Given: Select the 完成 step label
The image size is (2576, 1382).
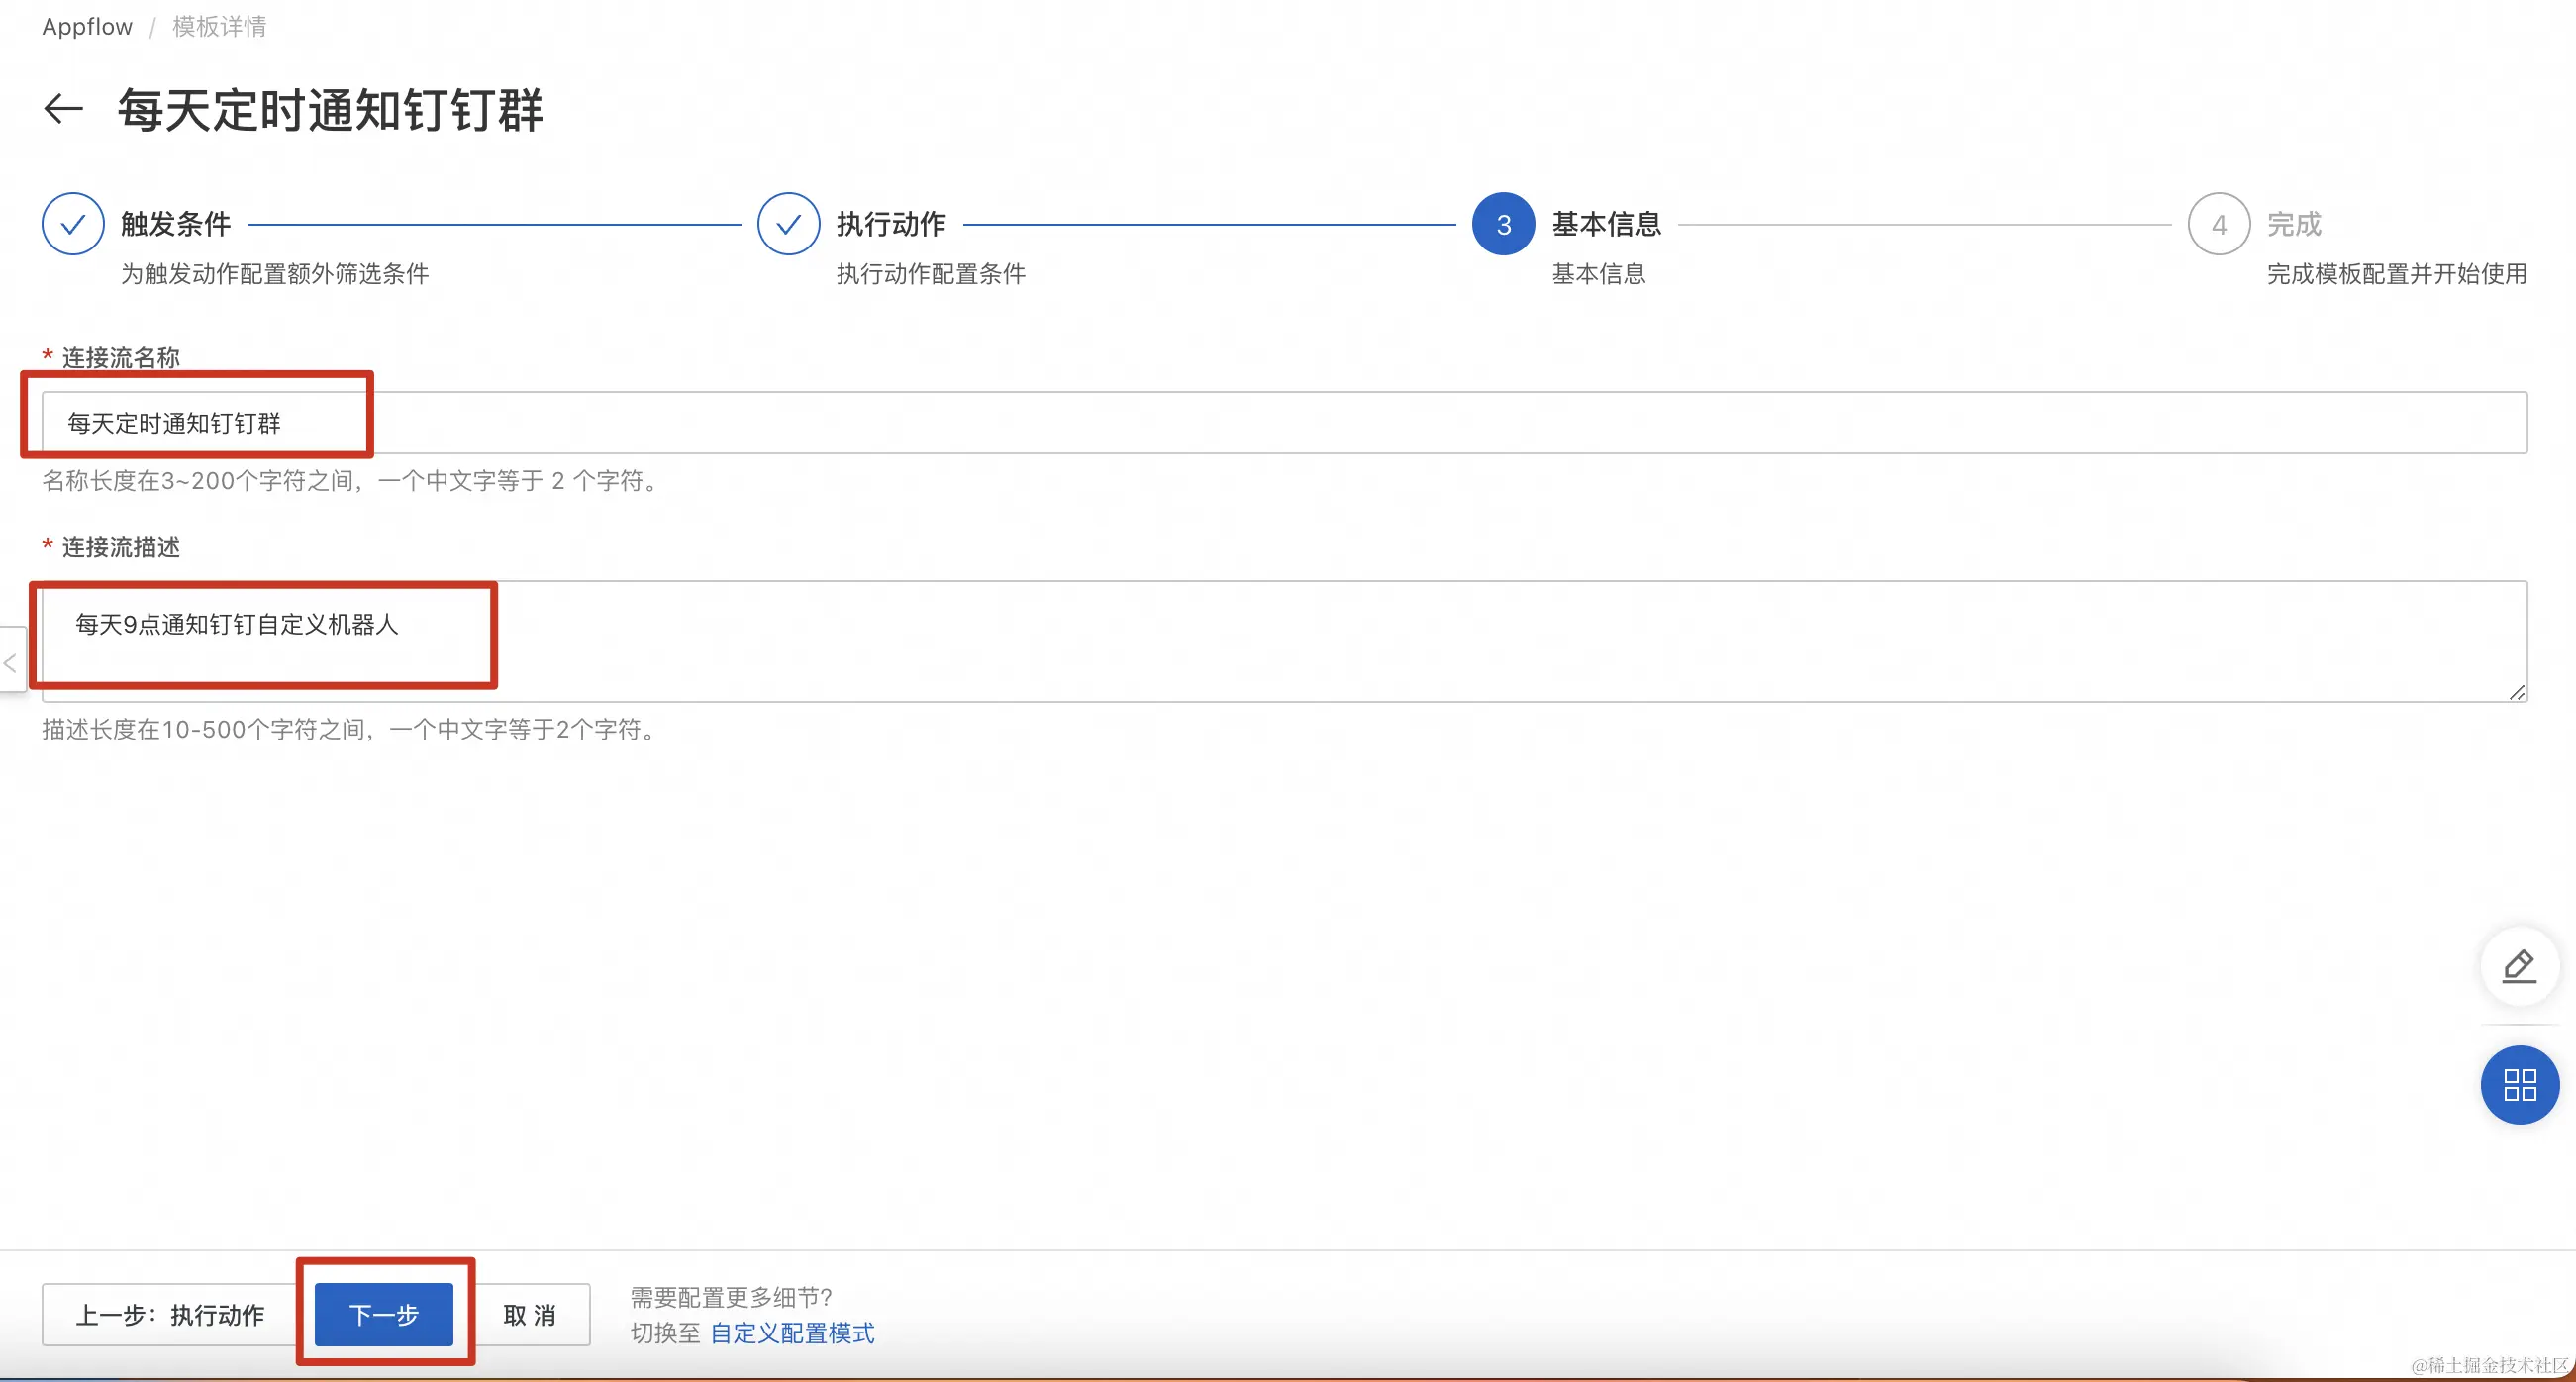Looking at the screenshot, I should (x=2293, y=224).
